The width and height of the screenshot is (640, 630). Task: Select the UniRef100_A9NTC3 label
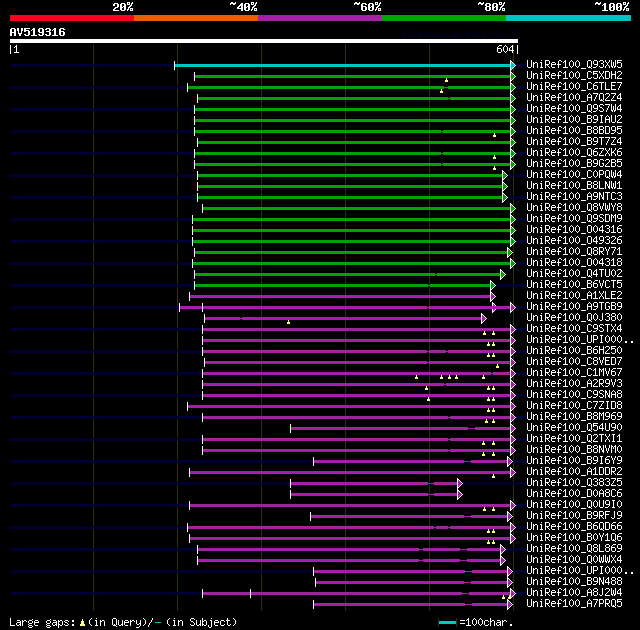574,197
